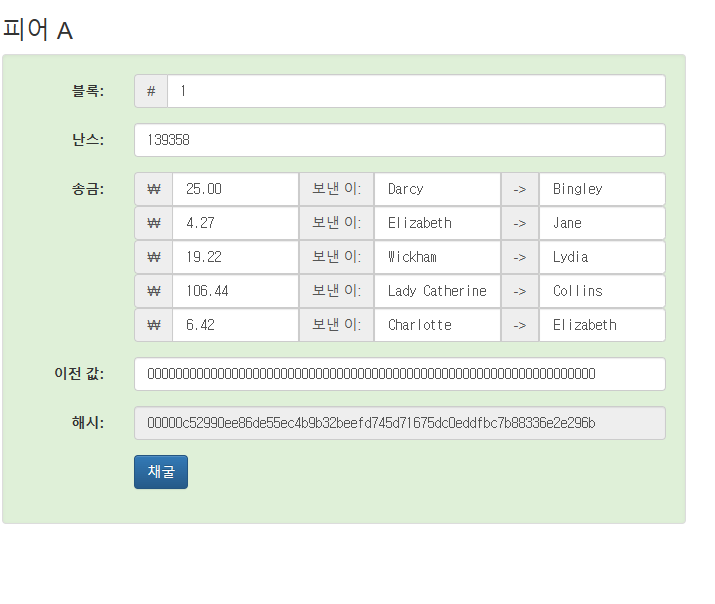Focus the block number field showing 1

pos(416,91)
